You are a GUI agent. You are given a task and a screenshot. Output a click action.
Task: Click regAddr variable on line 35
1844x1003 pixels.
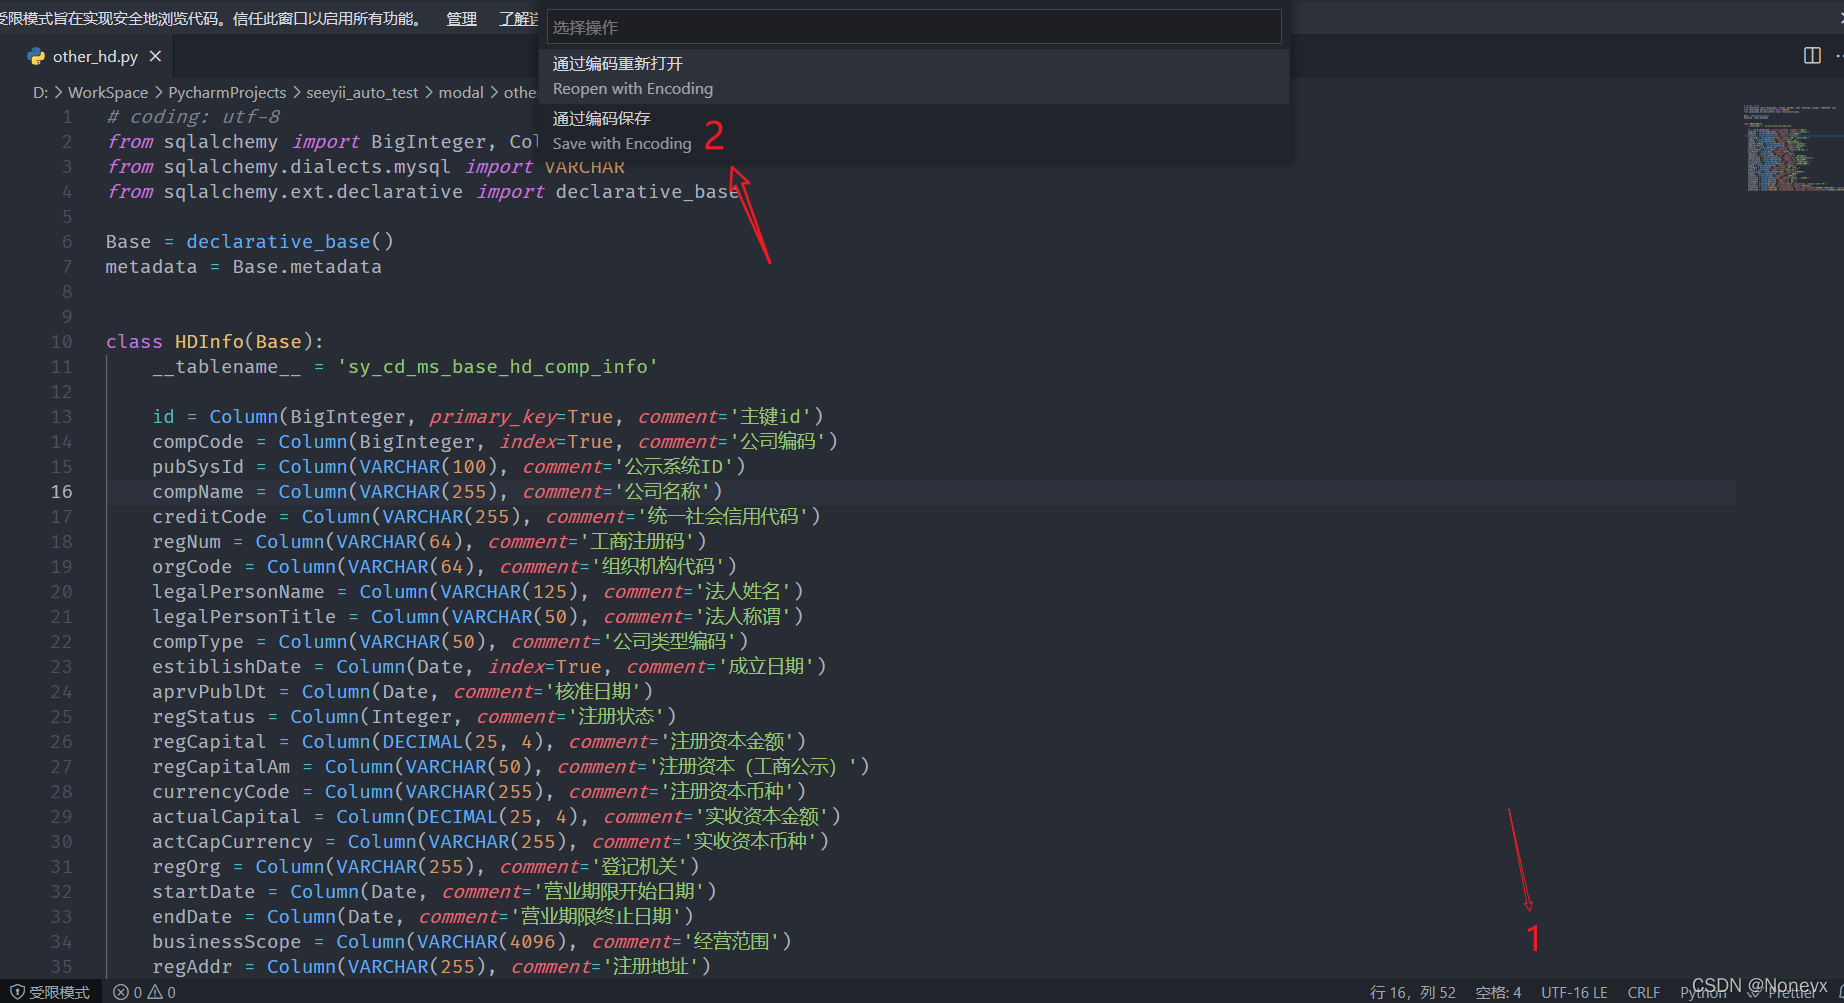tap(192, 966)
